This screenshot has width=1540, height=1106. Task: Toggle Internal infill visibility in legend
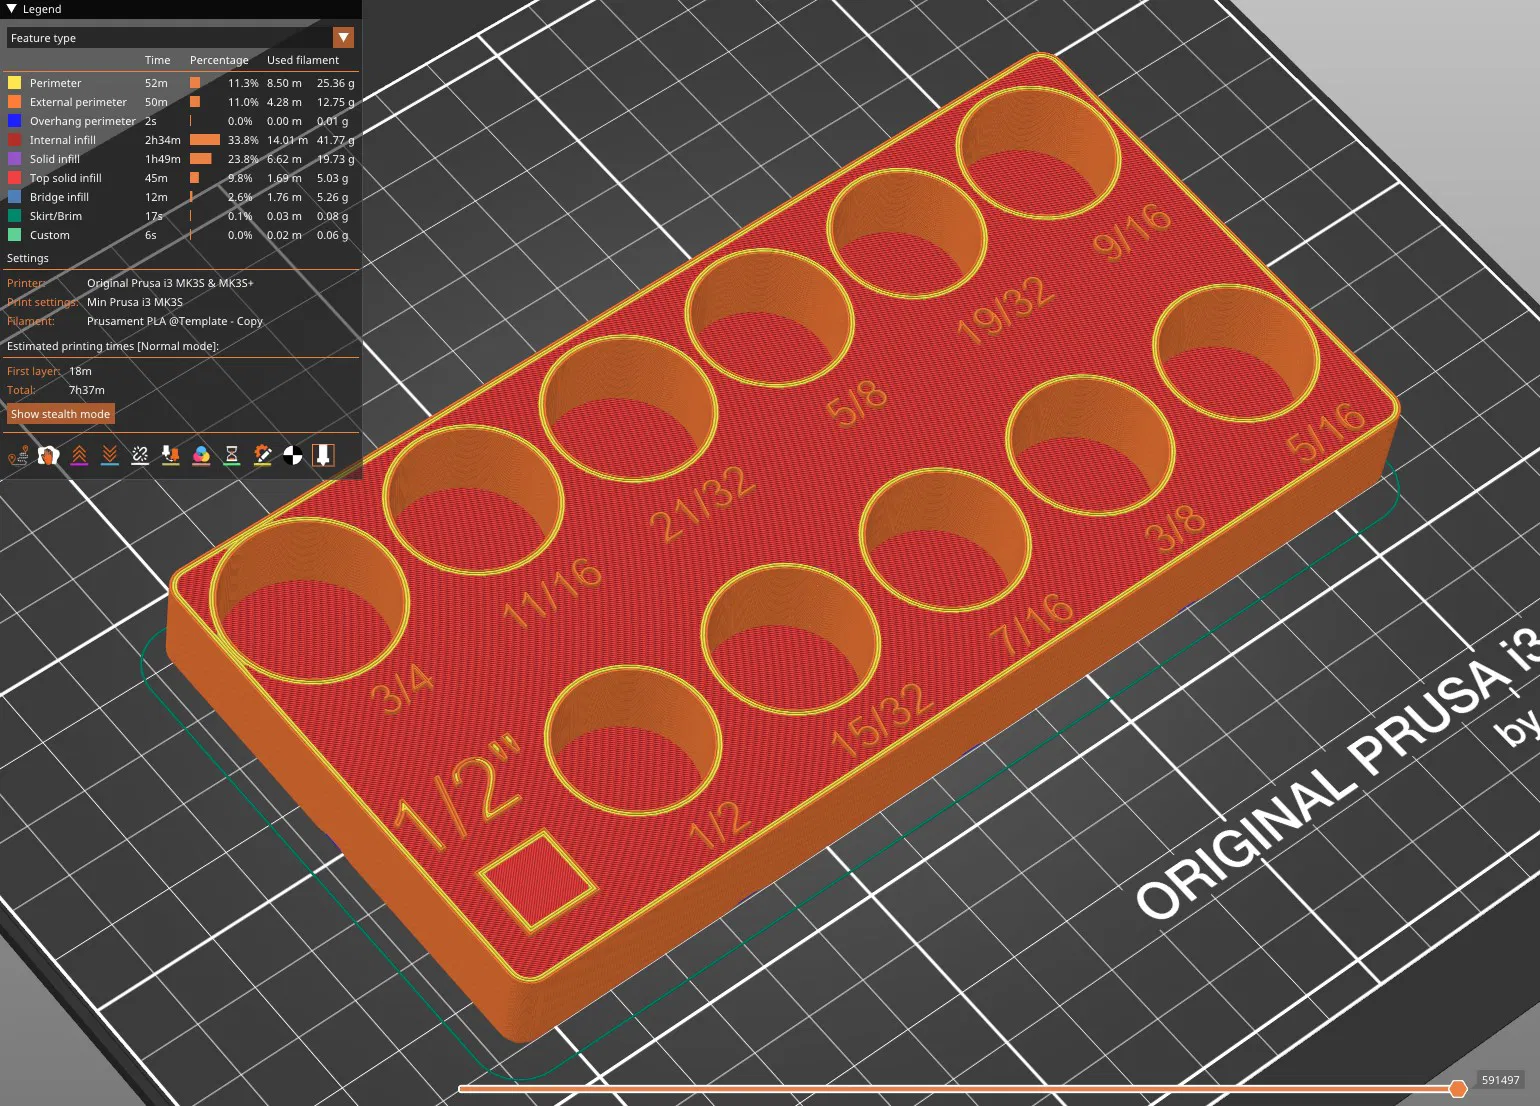coord(181,140)
